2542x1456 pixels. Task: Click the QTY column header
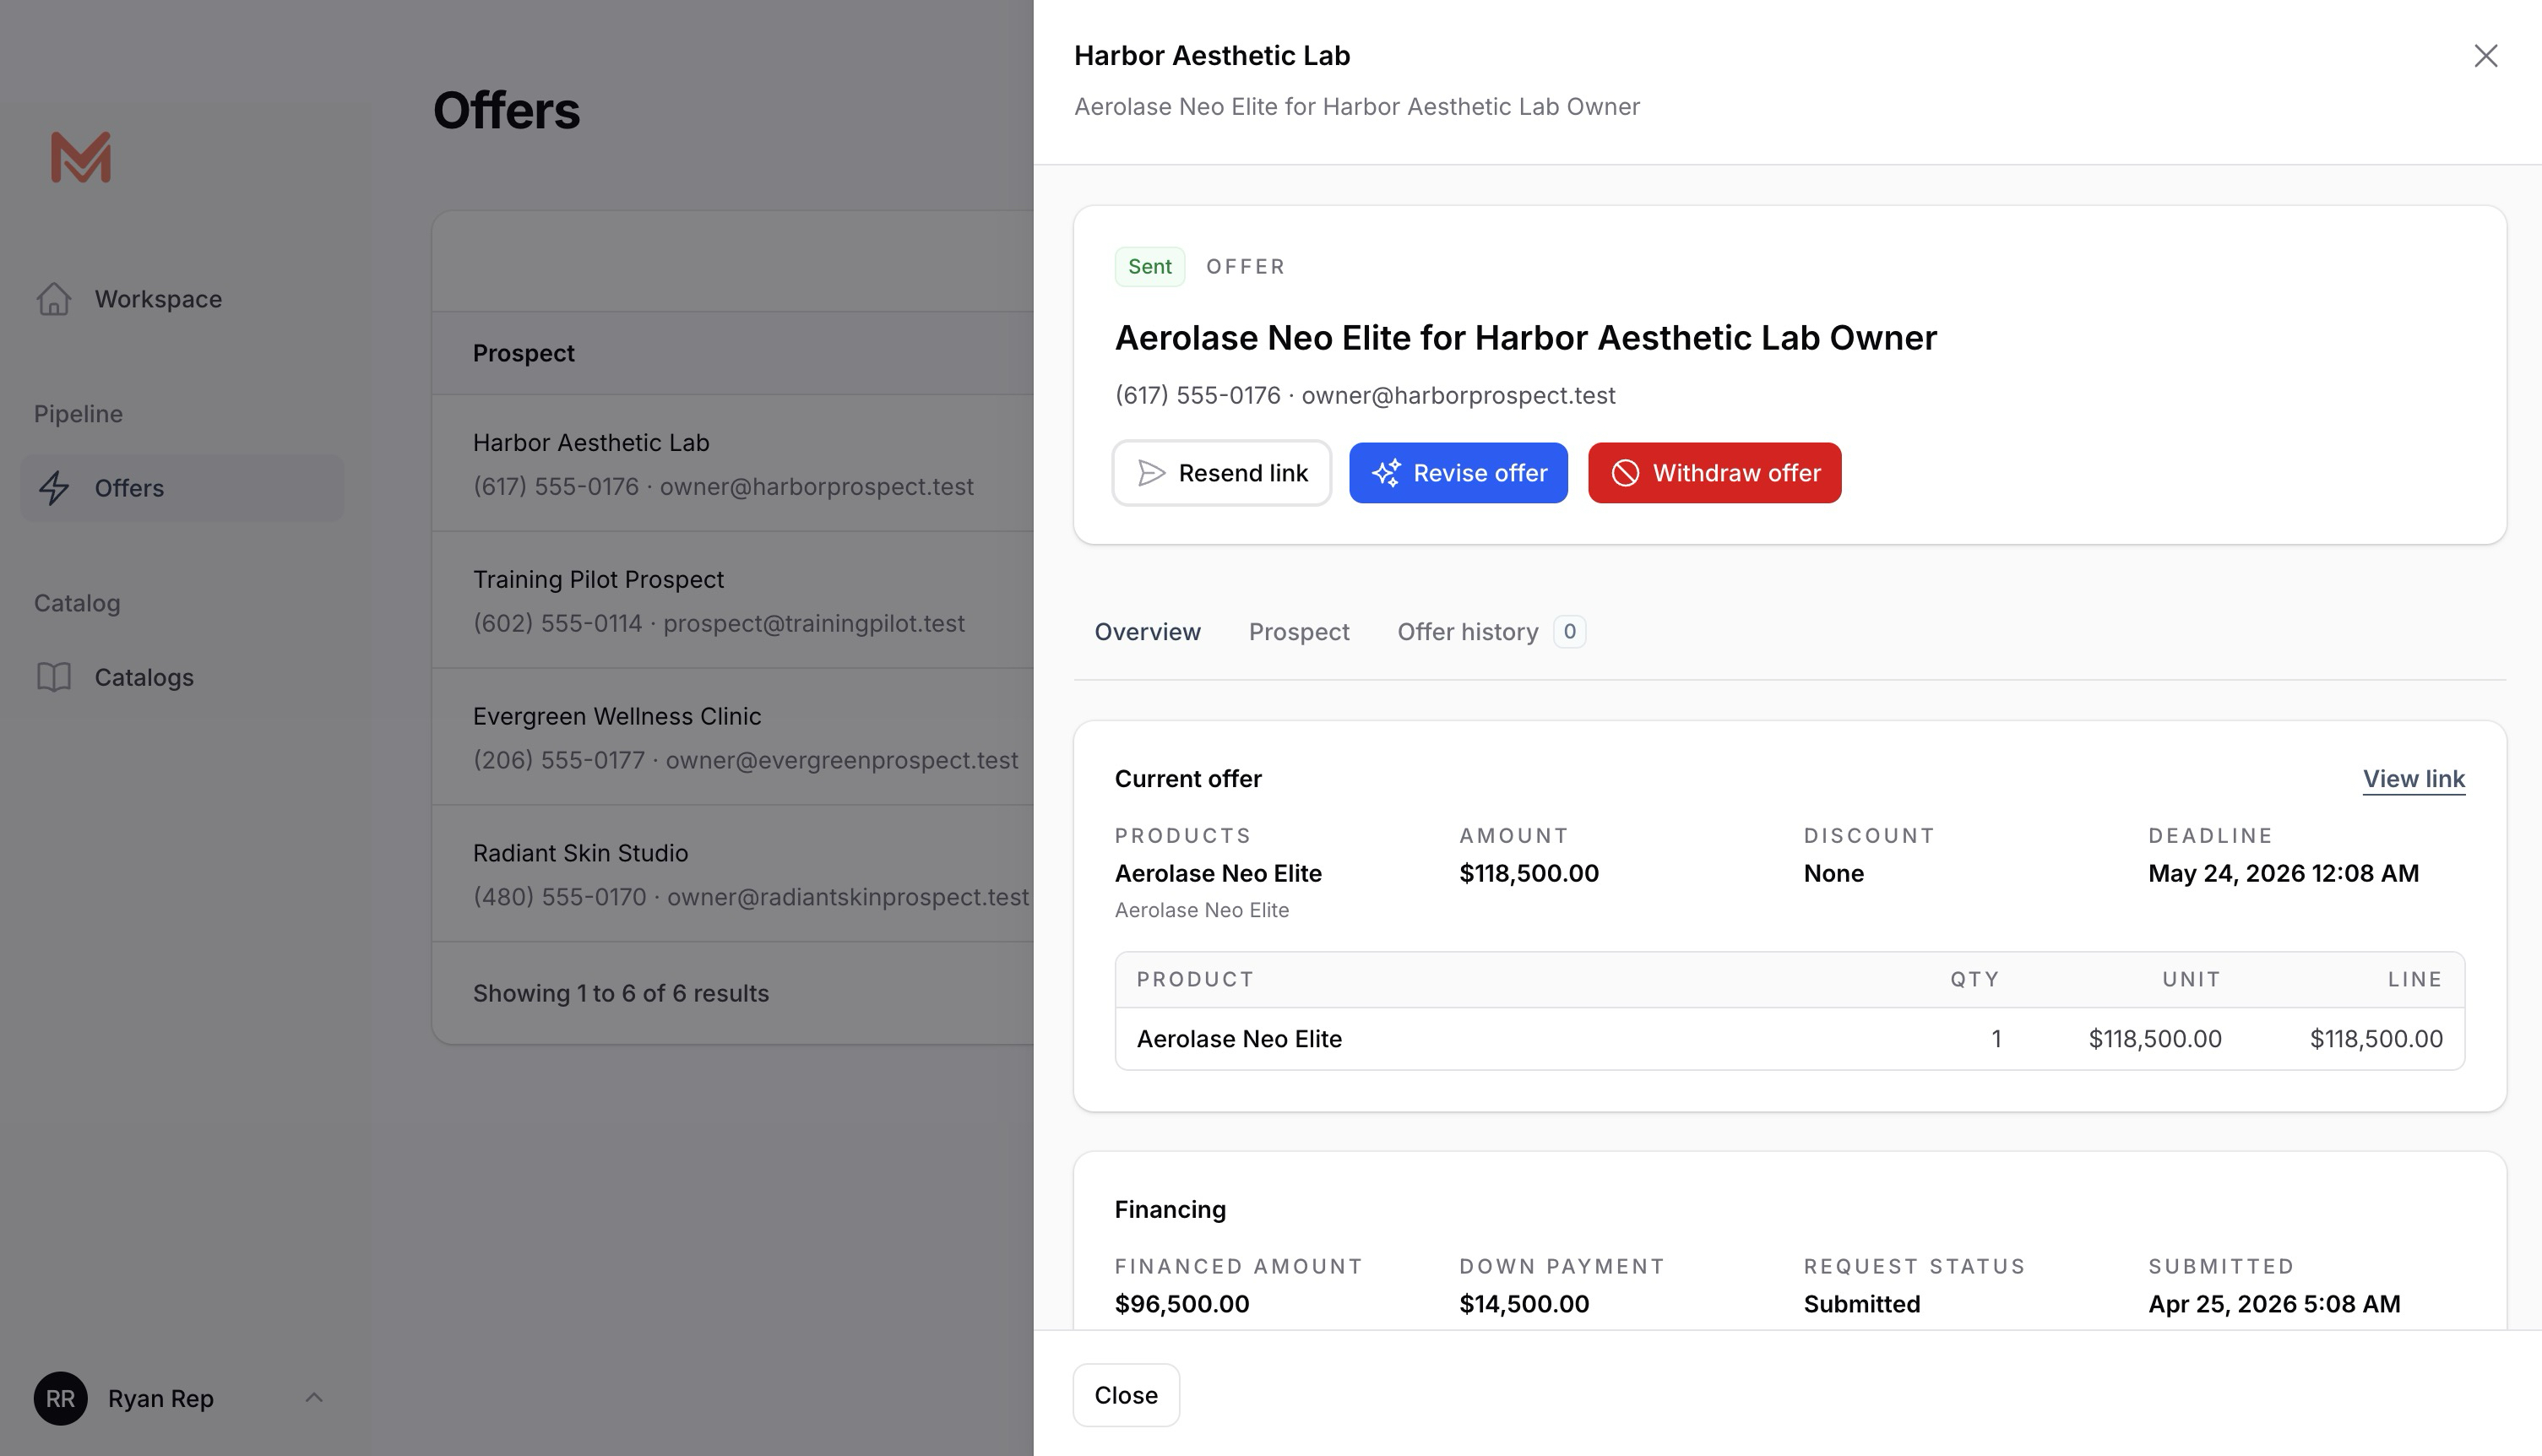1974,980
